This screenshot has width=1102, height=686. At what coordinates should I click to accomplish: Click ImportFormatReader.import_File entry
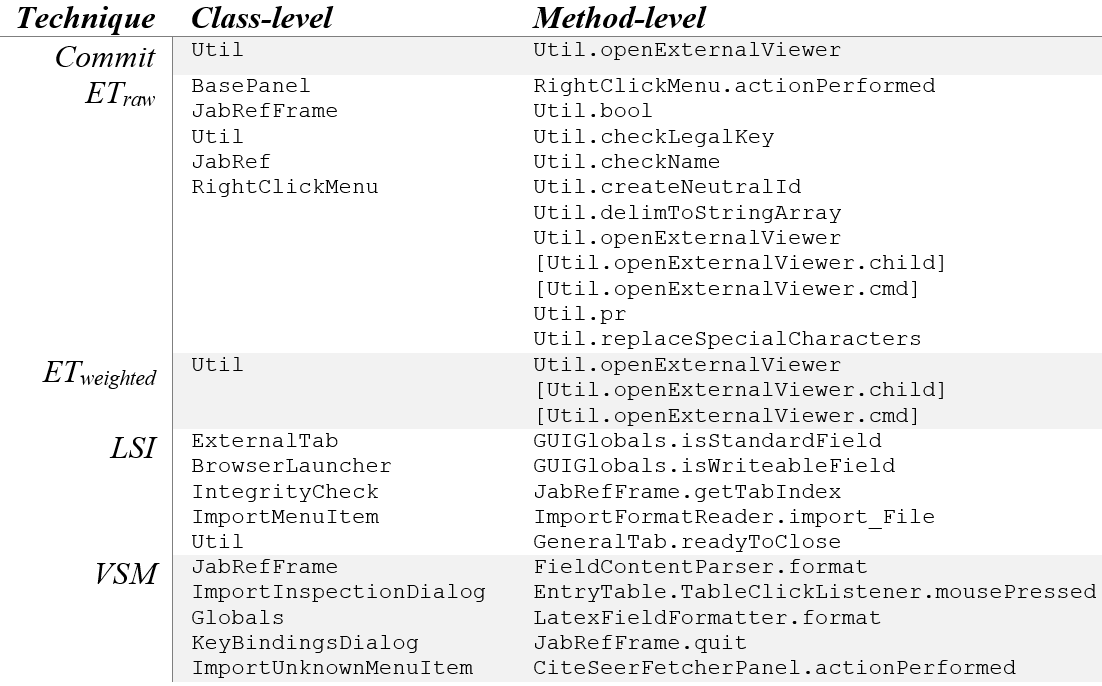pyautogui.click(x=734, y=517)
